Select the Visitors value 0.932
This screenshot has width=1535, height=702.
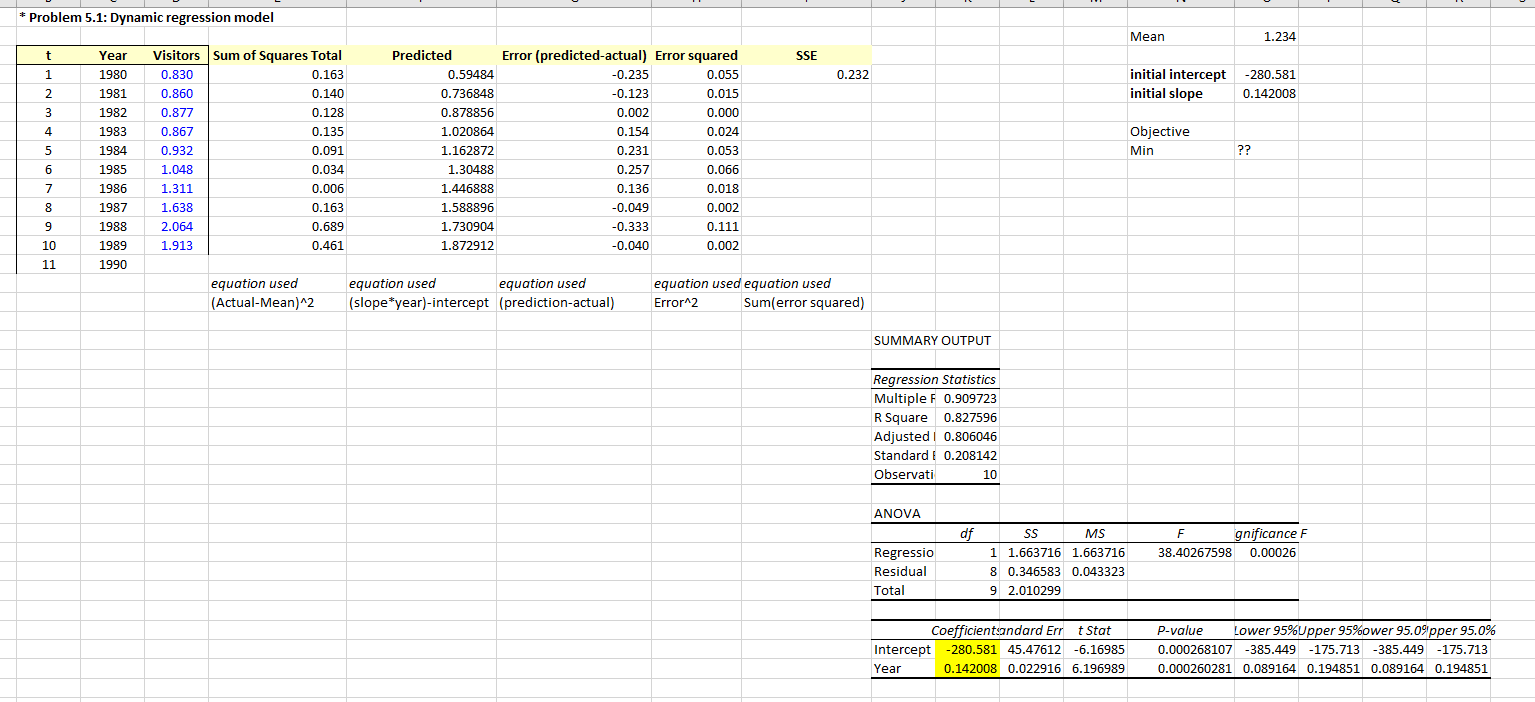(177, 151)
